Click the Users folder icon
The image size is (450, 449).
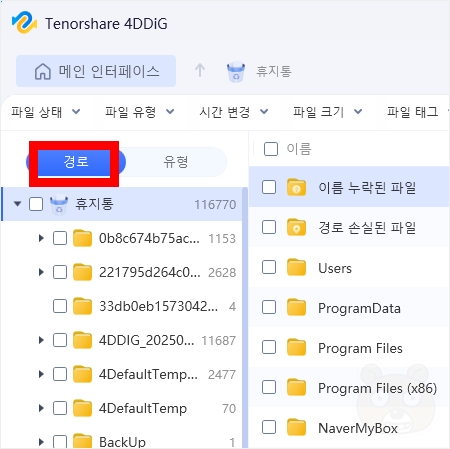pos(296,267)
